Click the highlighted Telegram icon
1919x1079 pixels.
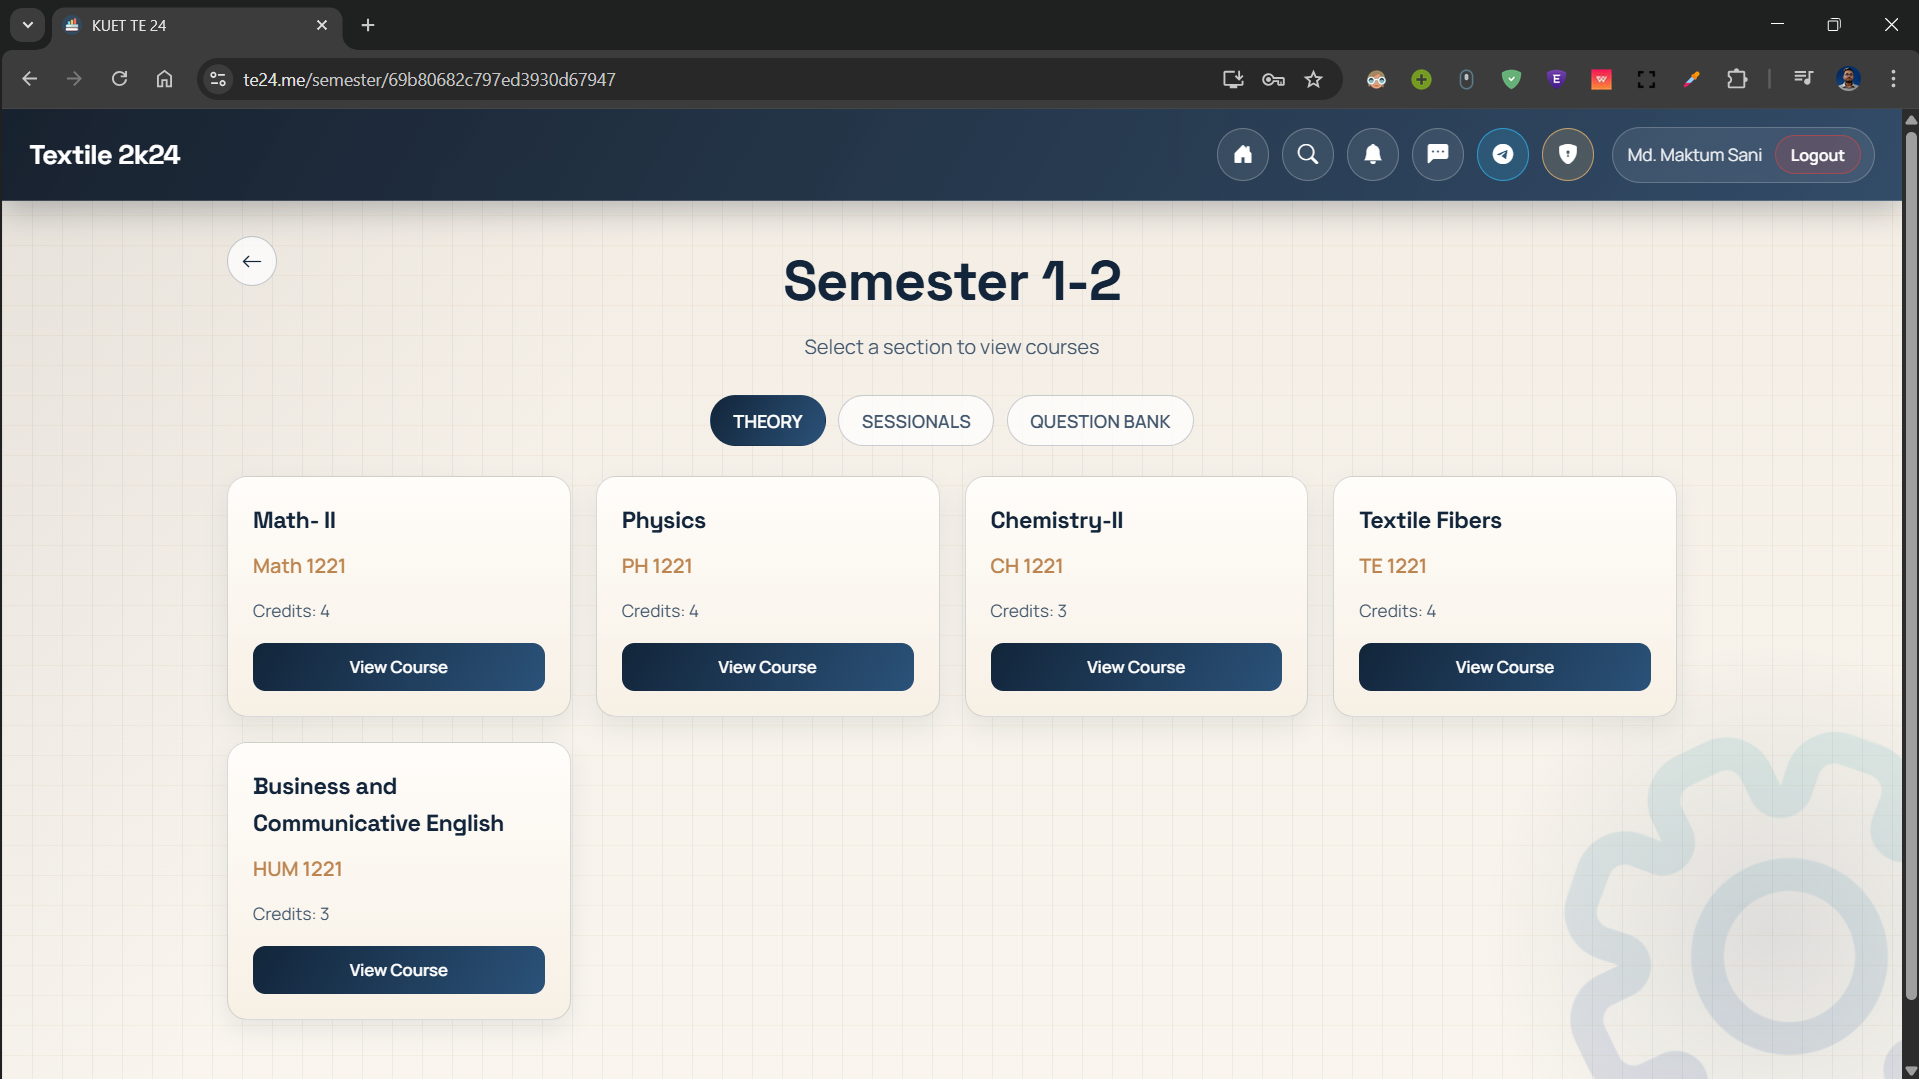point(1502,154)
